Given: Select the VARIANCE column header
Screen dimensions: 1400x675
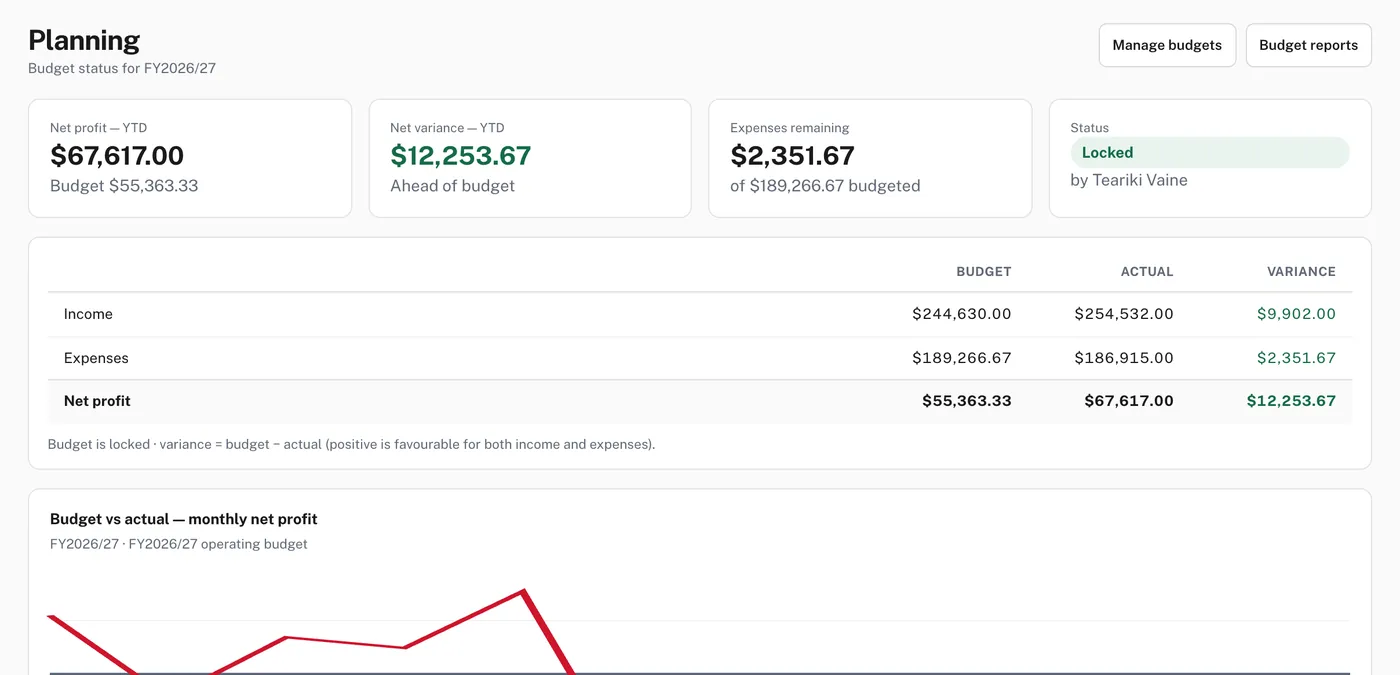Looking at the screenshot, I should pos(1301,271).
